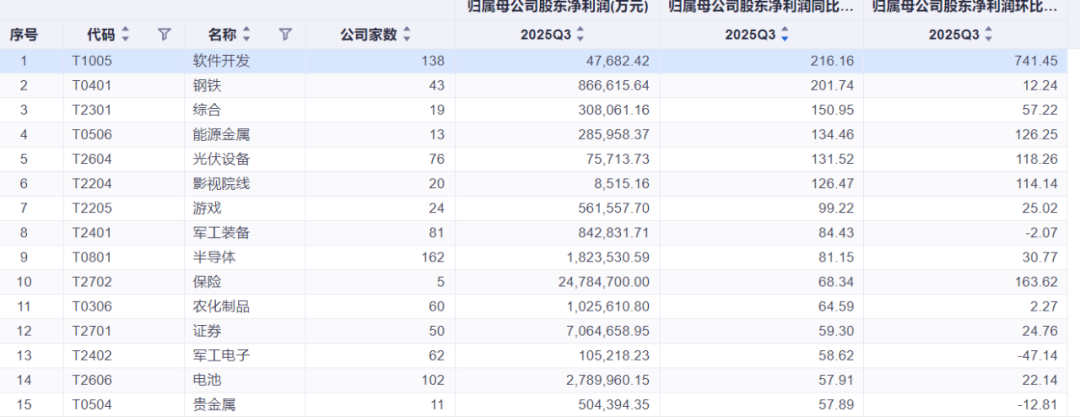Click code T2205
Viewport: 1080px width, 417px height.
92,209
